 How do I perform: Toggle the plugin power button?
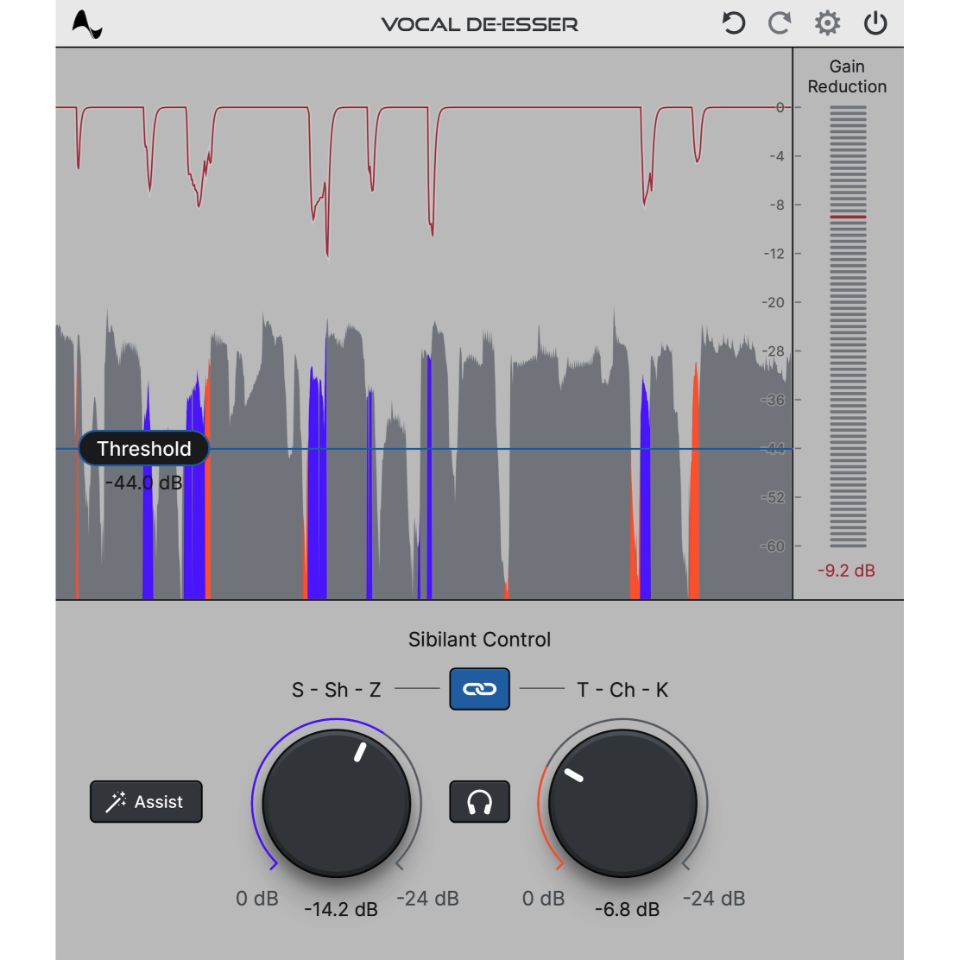pos(876,24)
